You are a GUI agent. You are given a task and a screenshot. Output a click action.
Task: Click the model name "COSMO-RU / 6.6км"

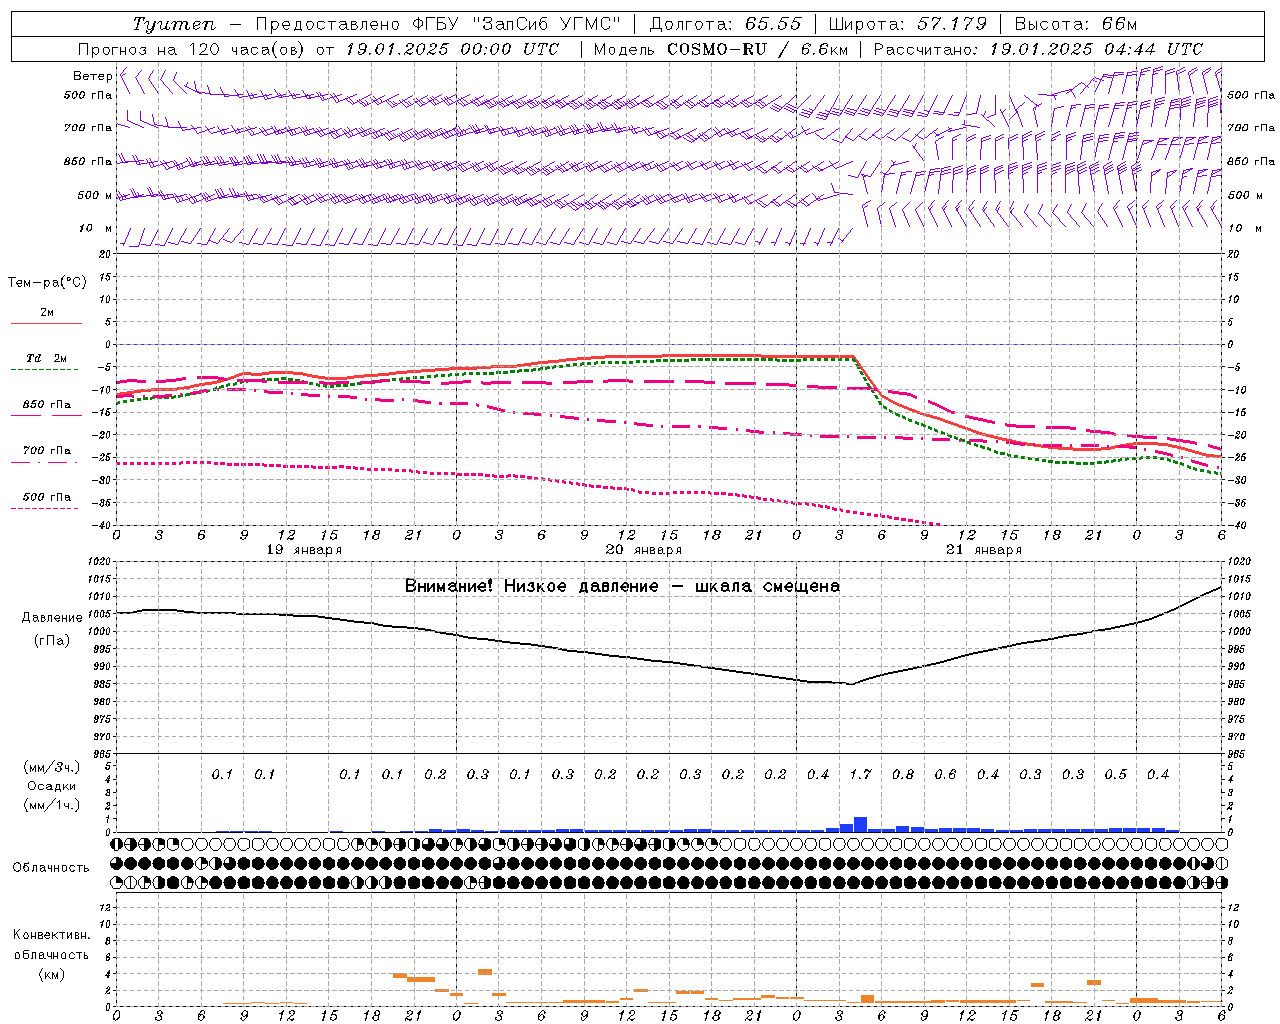coord(758,49)
